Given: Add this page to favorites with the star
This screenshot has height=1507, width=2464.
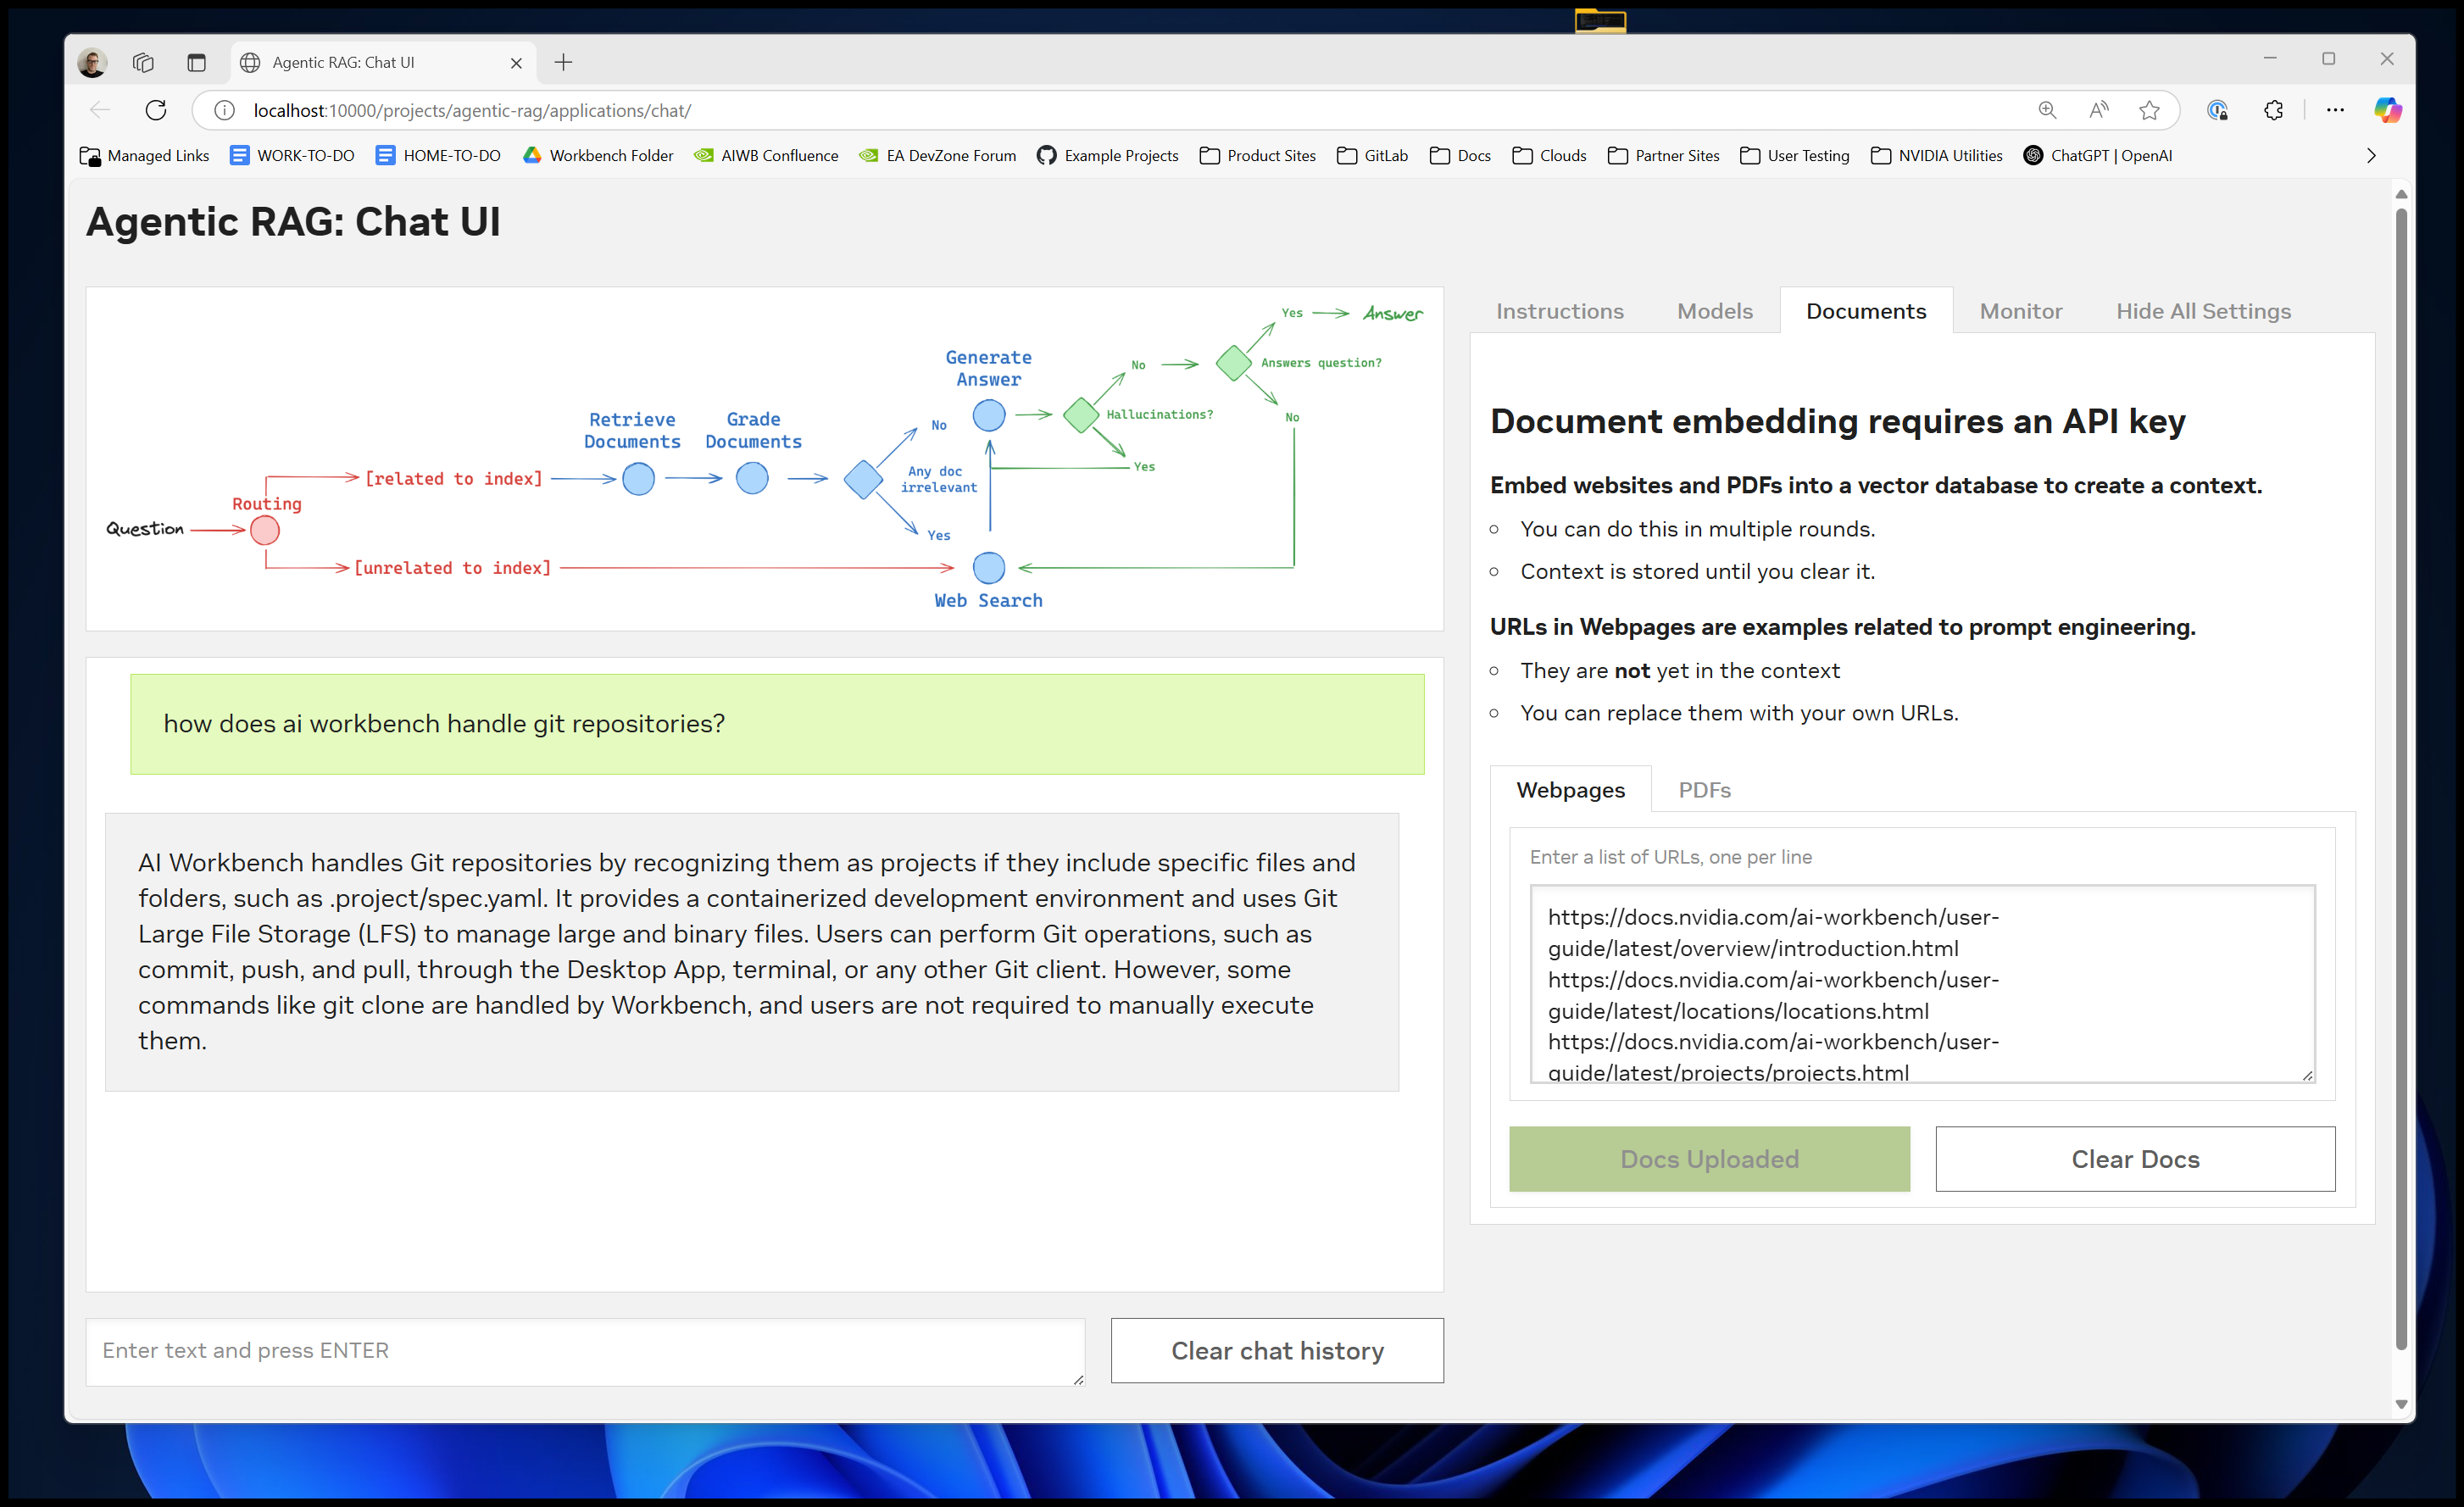Looking at the screenshot, I should tap(2149, 110).
